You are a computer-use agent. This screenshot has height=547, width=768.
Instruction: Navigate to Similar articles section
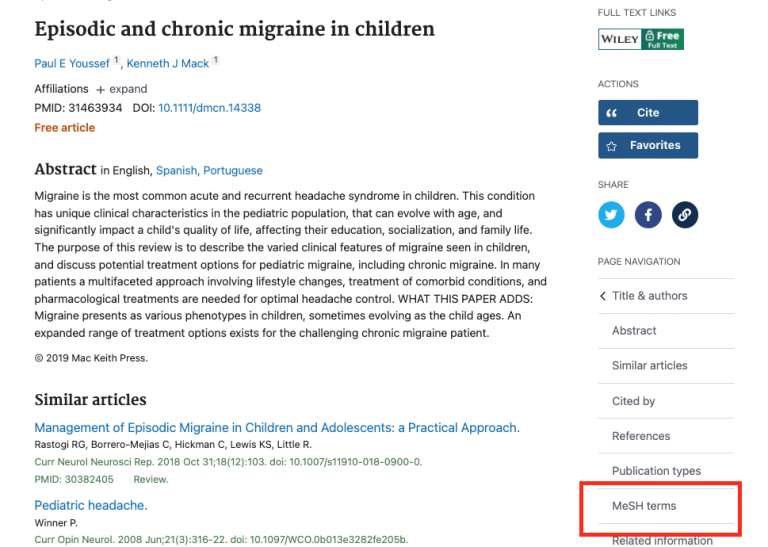649,366
